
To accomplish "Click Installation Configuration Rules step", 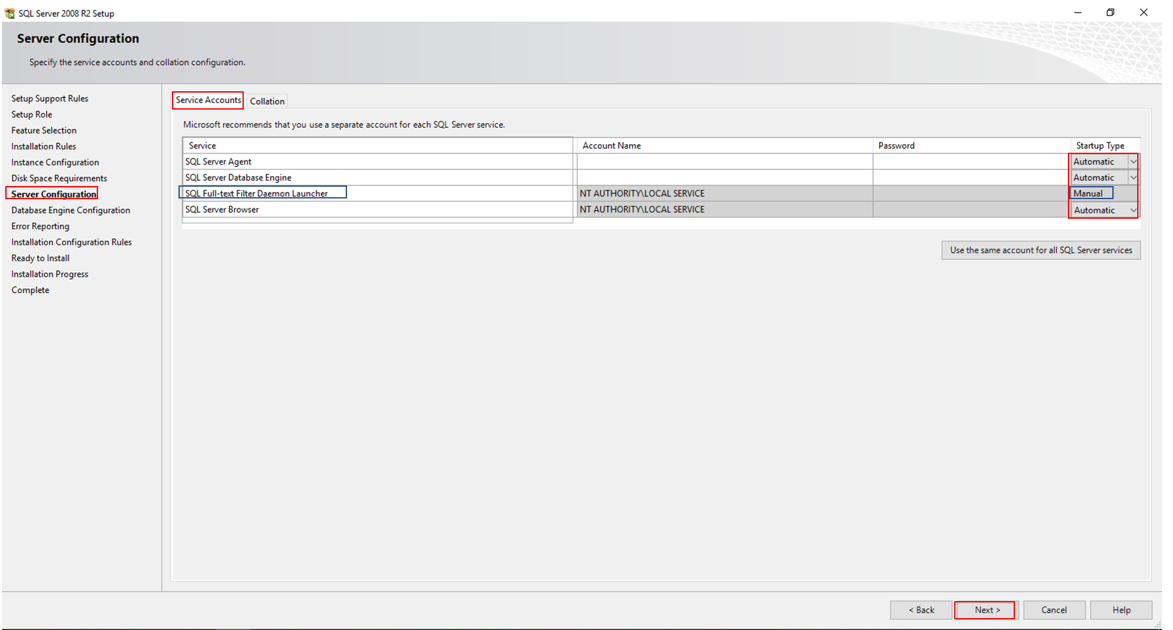I will tap(71, 242).
